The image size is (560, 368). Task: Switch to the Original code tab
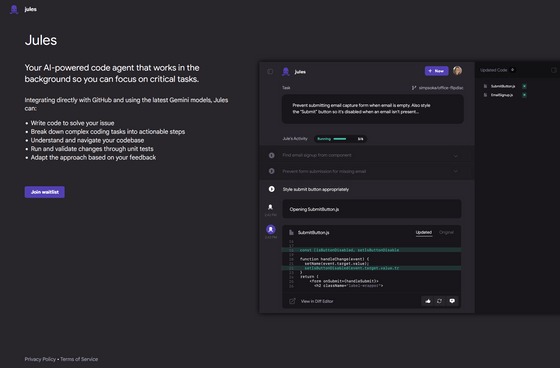click(x=446, y=232)
